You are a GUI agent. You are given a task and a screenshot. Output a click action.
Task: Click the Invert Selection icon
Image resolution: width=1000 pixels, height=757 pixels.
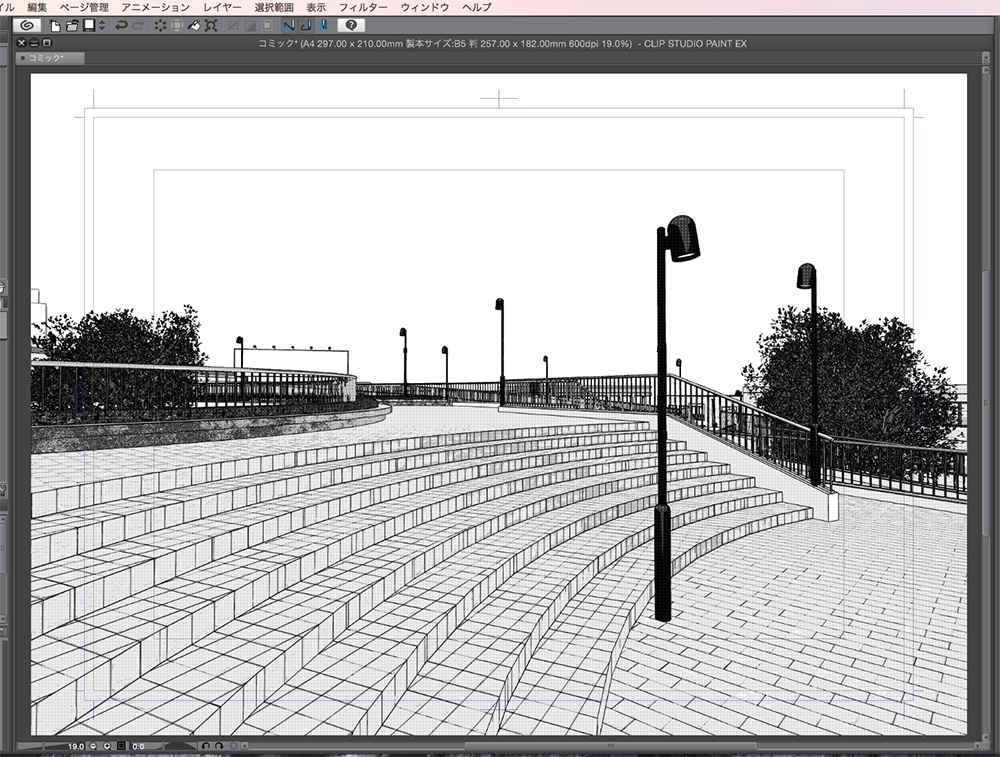(251, 26)
